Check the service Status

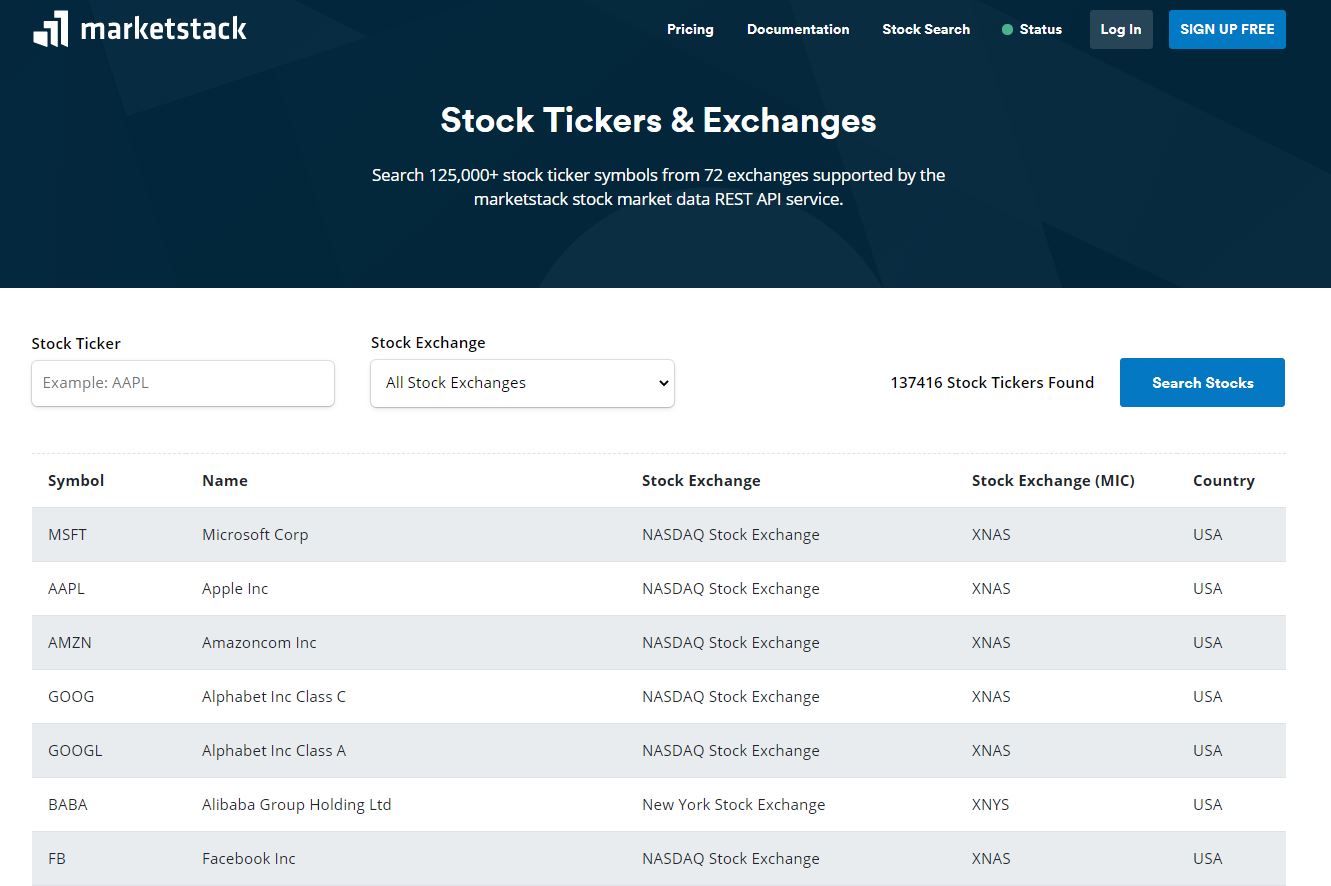coord(1039,30)
